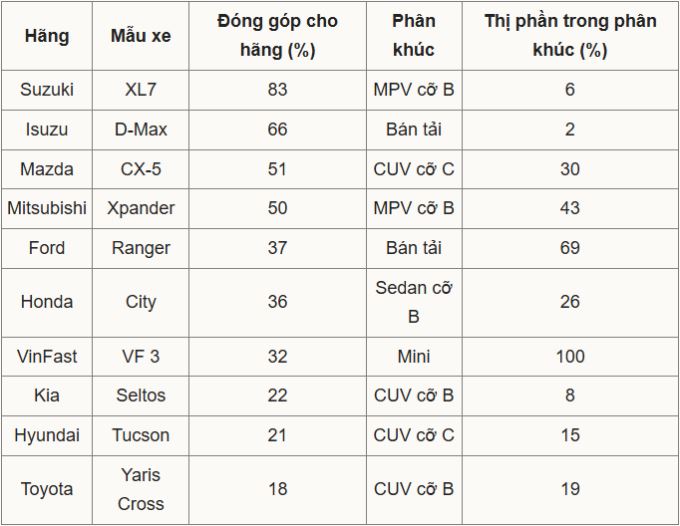Select the Suzuki brand cell
This screenshot has width=680, height=526.
click(46, 90)
